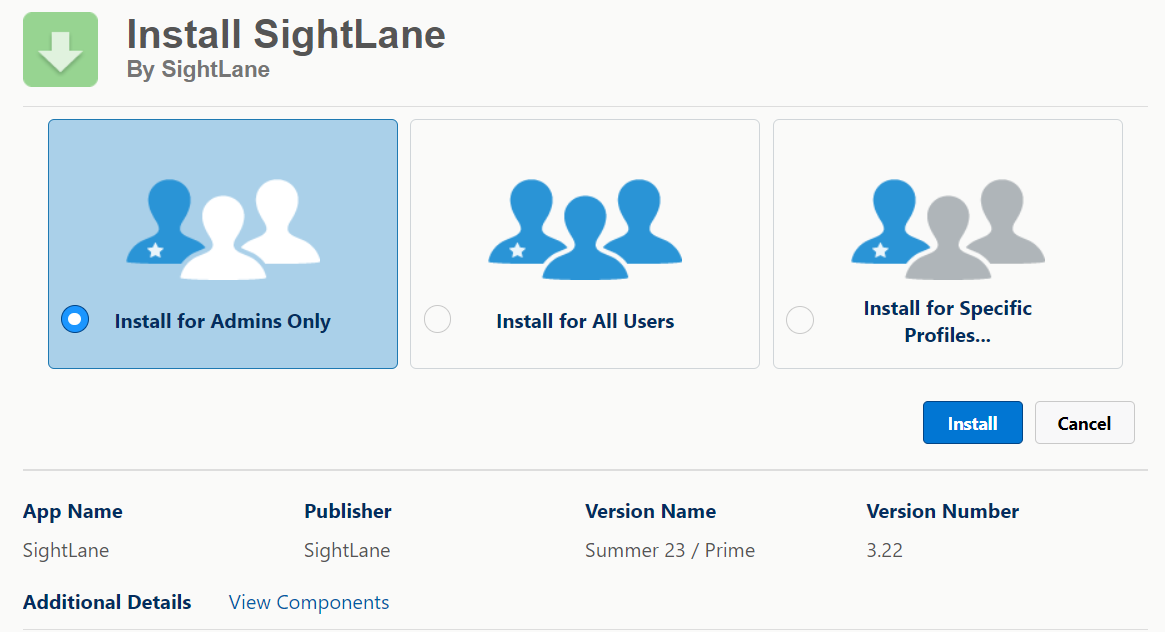Click the Publisher column header
The height and width of the screenshot is (632, 1165).
pos(348,511)
